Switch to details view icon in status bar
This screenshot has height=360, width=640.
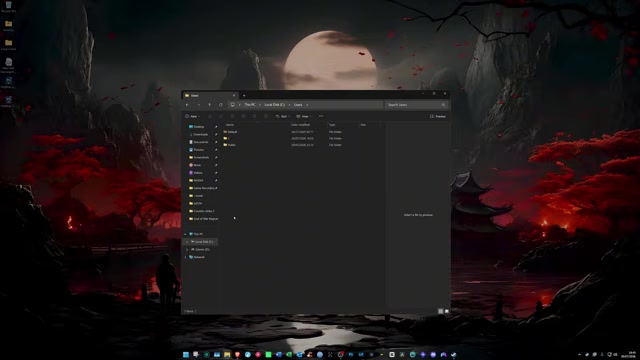click(440, 311)
